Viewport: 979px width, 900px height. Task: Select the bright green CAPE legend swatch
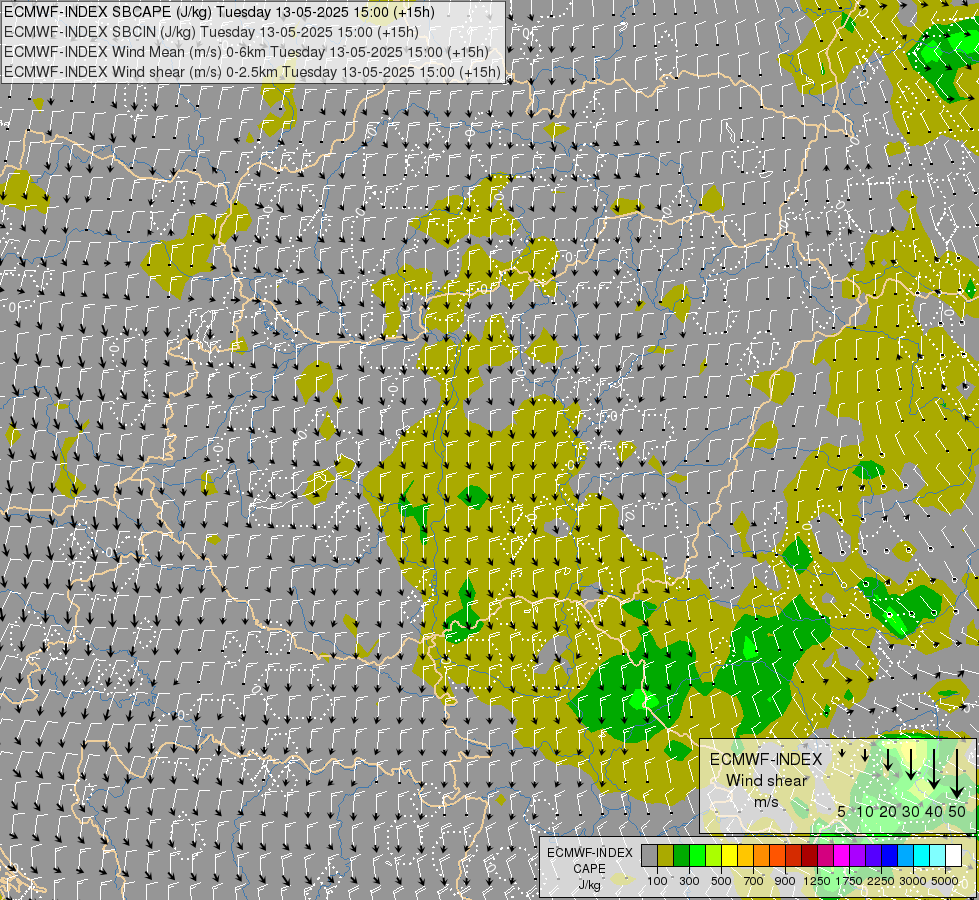[697, 855]
